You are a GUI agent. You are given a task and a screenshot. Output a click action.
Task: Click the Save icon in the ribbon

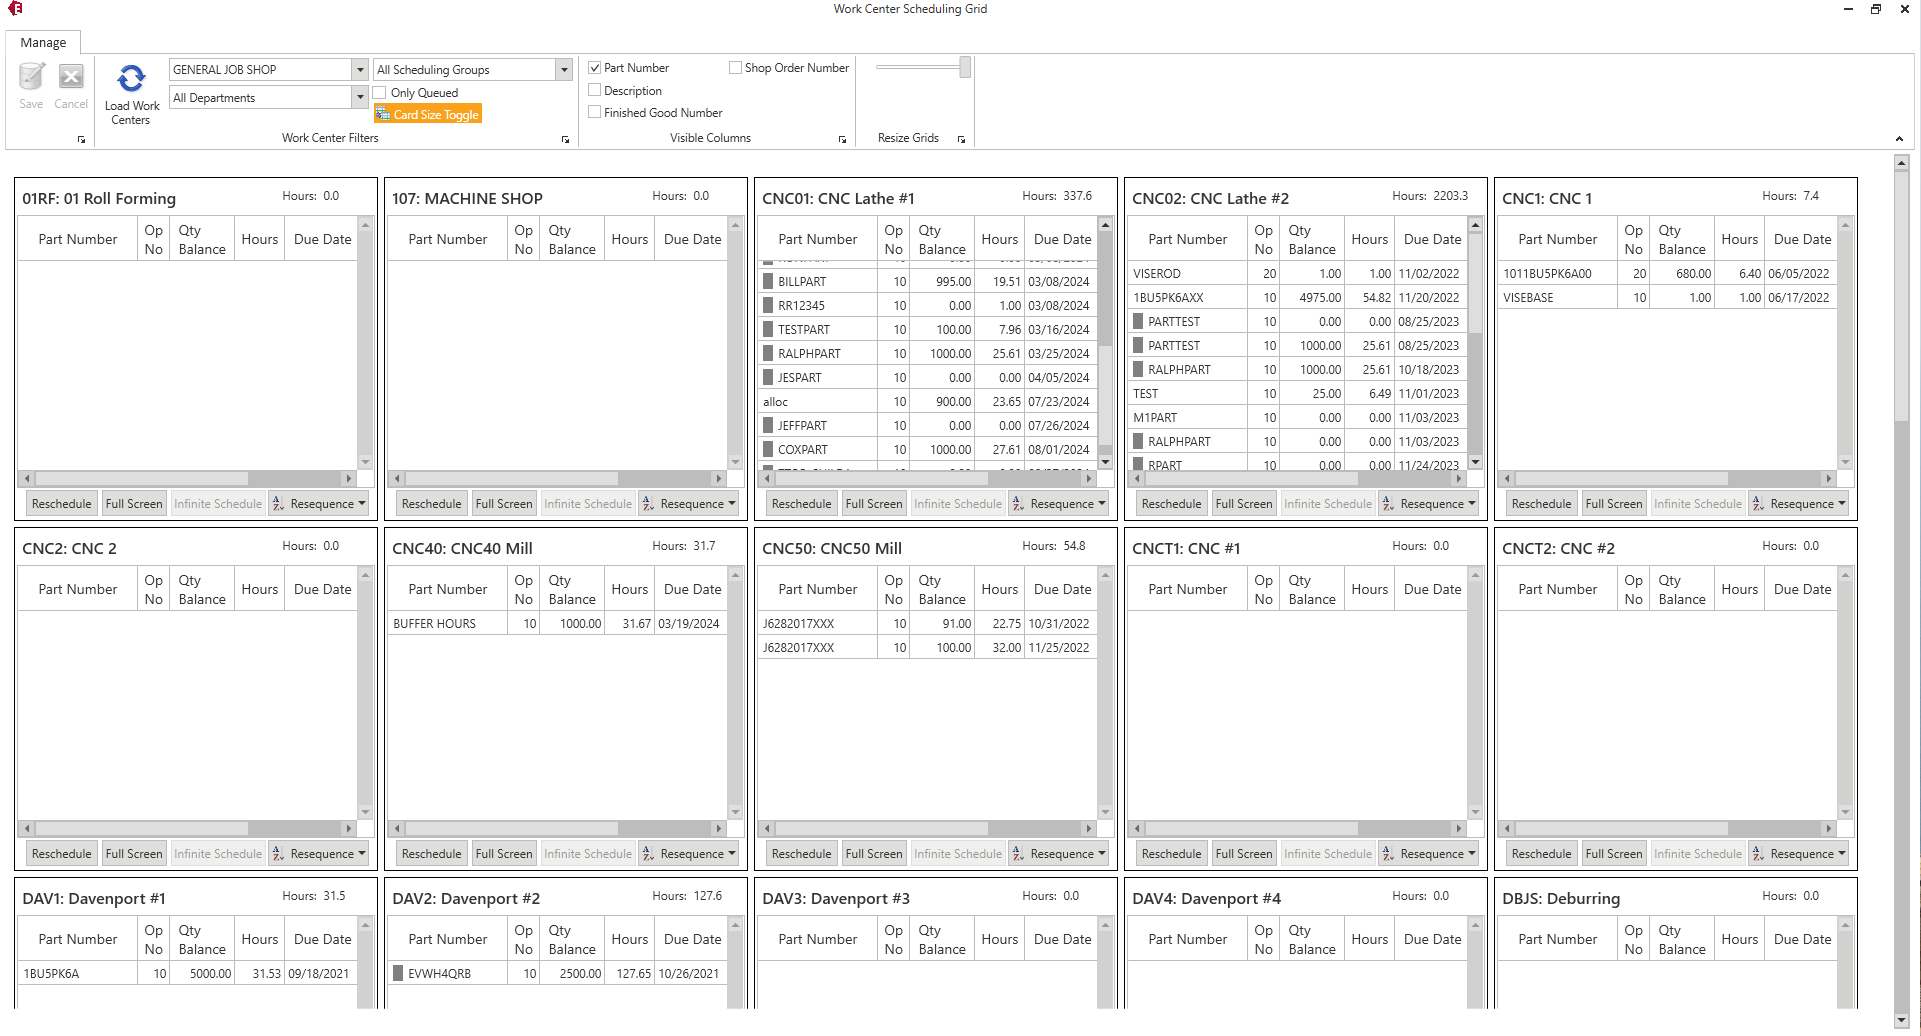(31, 77)
